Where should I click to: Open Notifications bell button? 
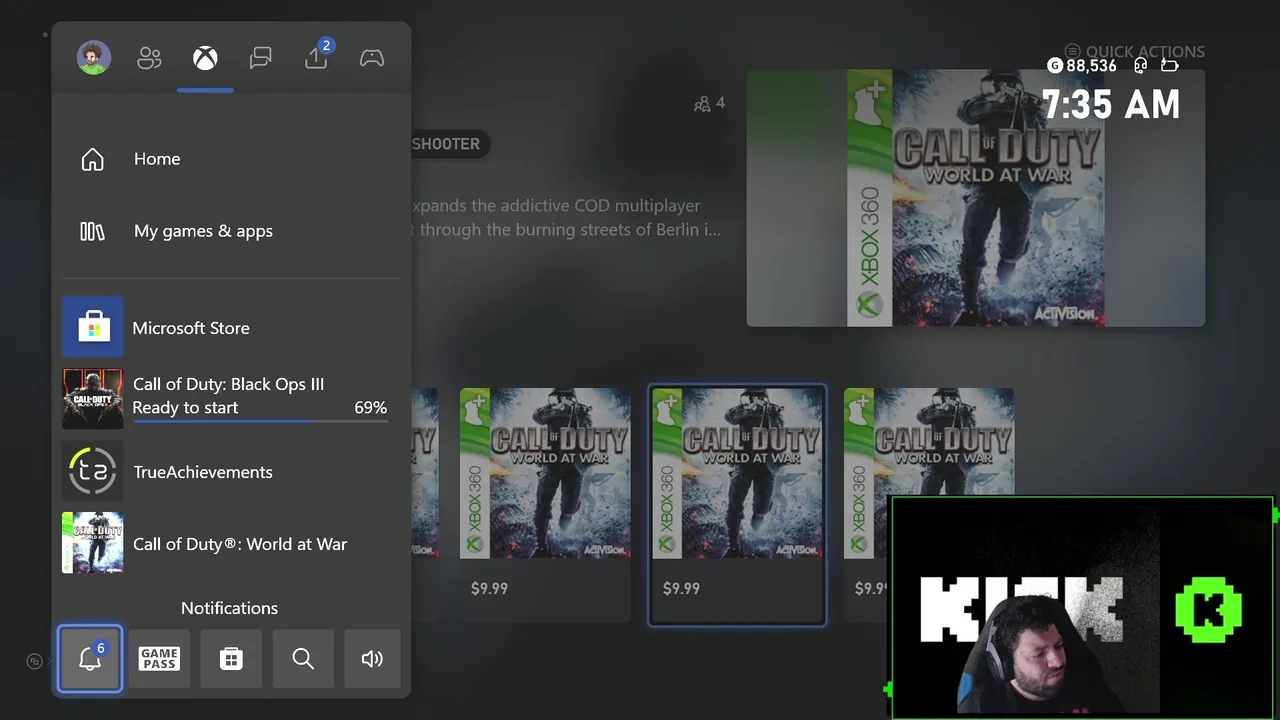[90, 658]
